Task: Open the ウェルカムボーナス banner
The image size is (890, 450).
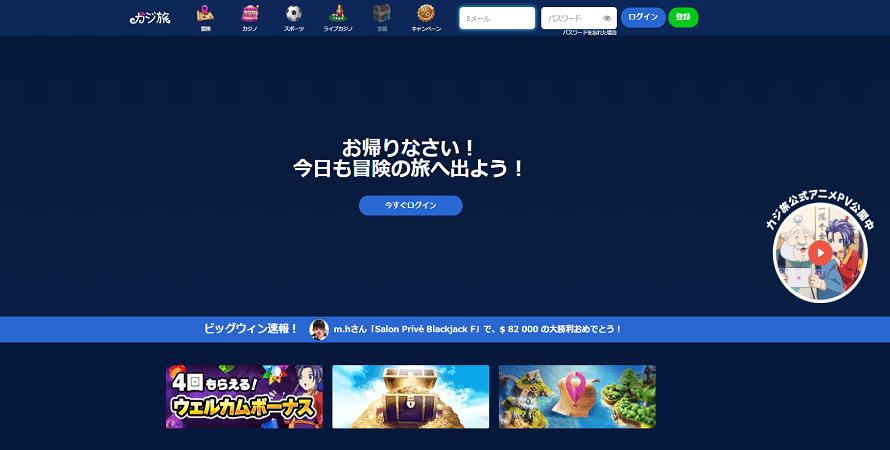Action: 244,397
